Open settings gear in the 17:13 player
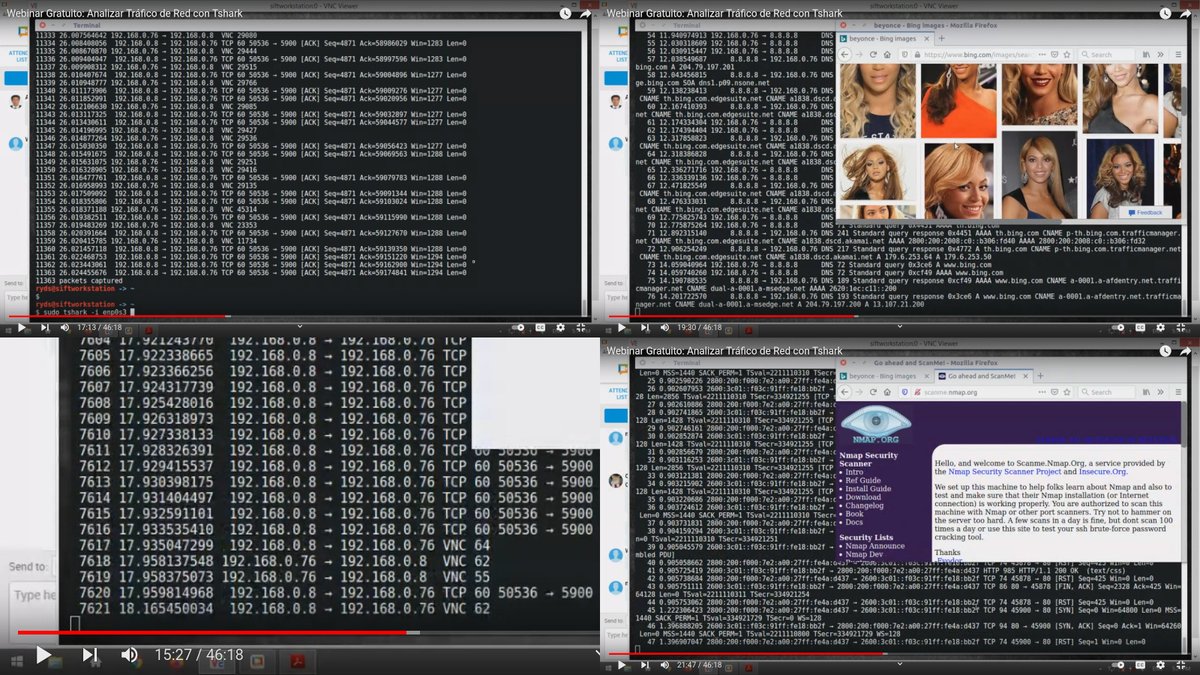Screen dimensions: 1200x675 (x=560, y=327)
